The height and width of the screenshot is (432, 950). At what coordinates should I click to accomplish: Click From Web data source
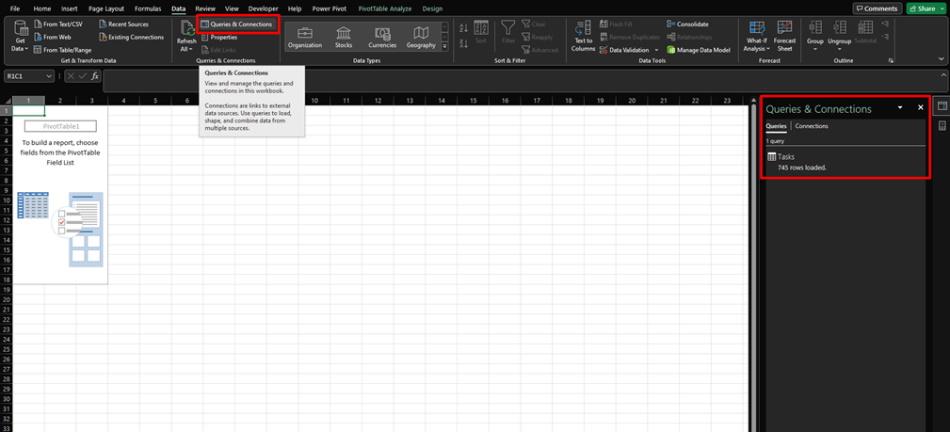[x=52, y=37]
